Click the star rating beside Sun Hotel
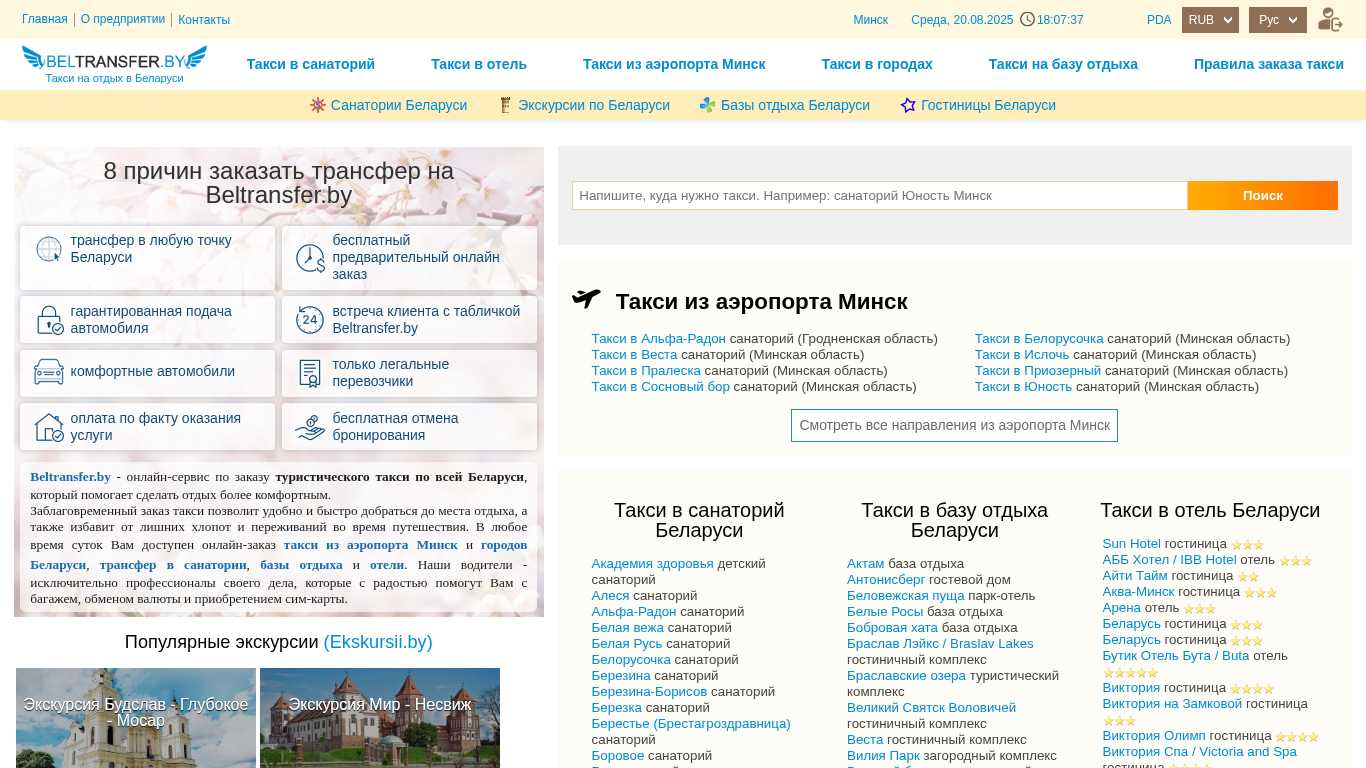Image resolution: width=1366 pixels, height=768 pixels. pos(1247,545)
